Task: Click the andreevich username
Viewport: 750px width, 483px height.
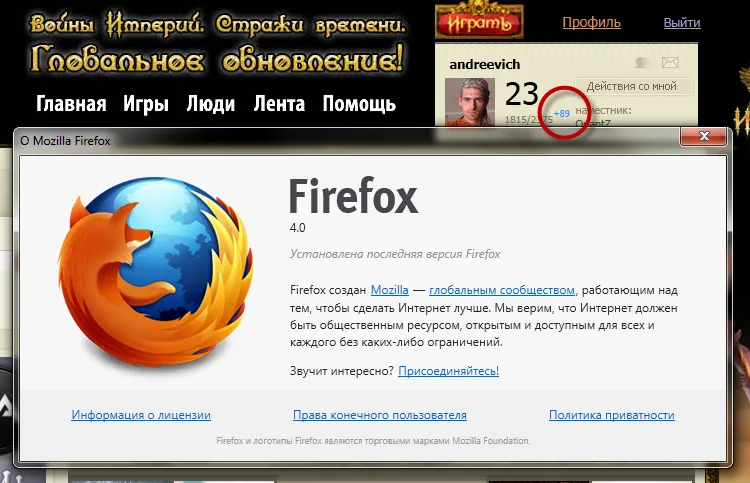Action: tap(485, 65)
